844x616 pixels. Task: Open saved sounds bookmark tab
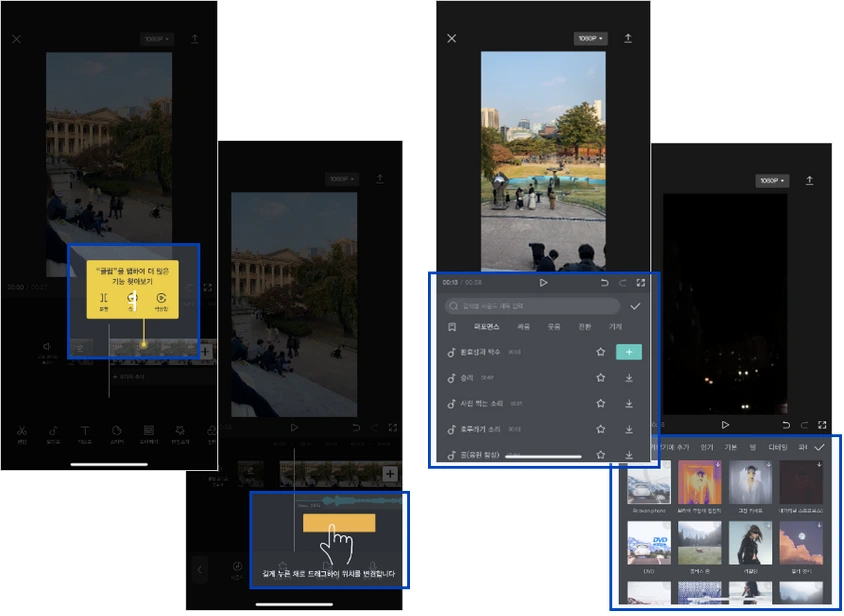coord(452,327)
